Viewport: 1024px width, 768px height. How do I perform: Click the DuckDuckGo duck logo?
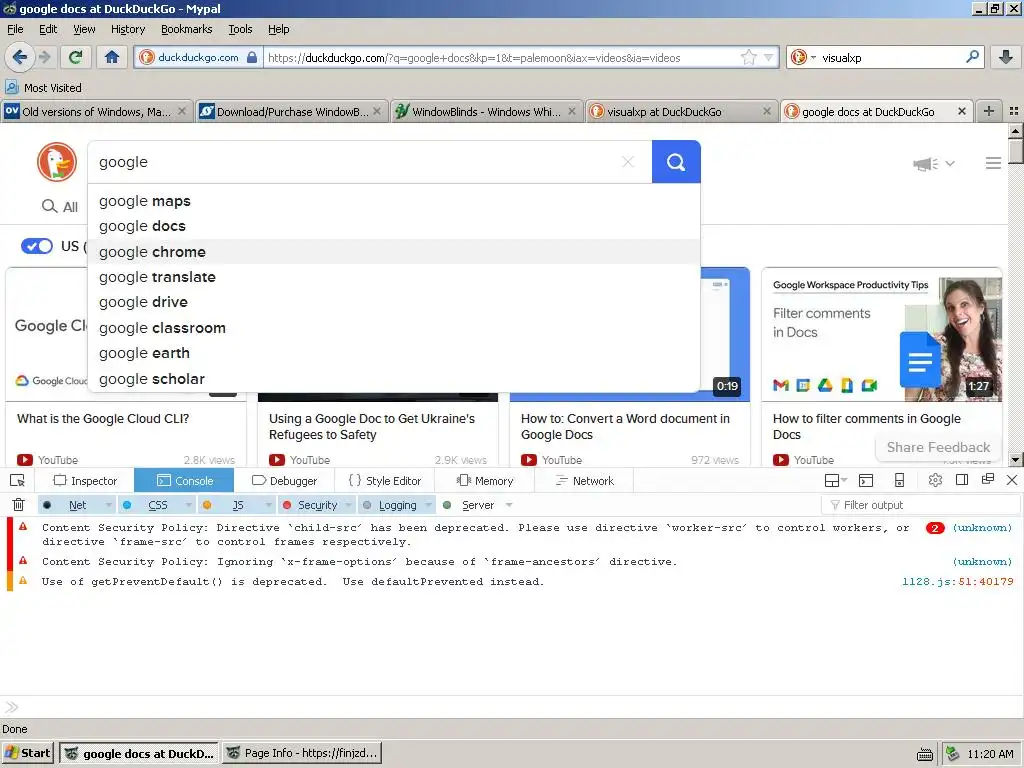point(57,162)
